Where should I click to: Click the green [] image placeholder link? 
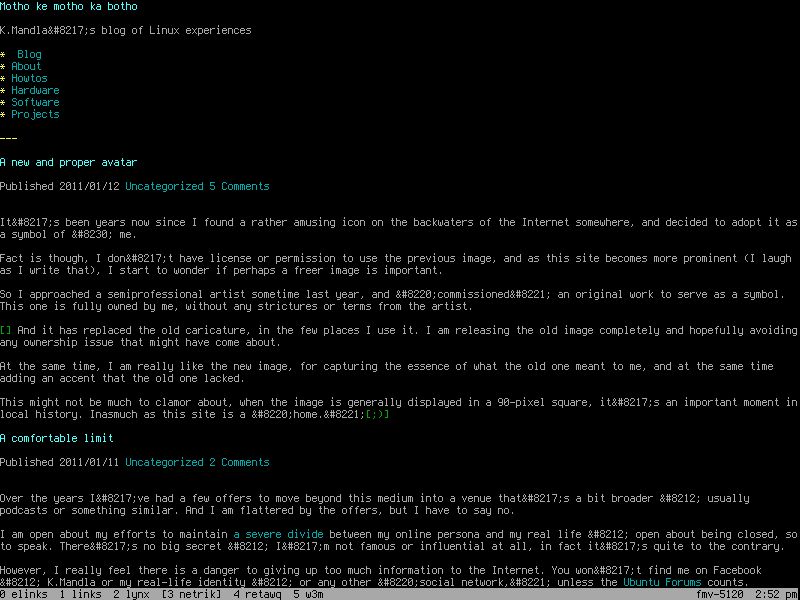(6, 330)
